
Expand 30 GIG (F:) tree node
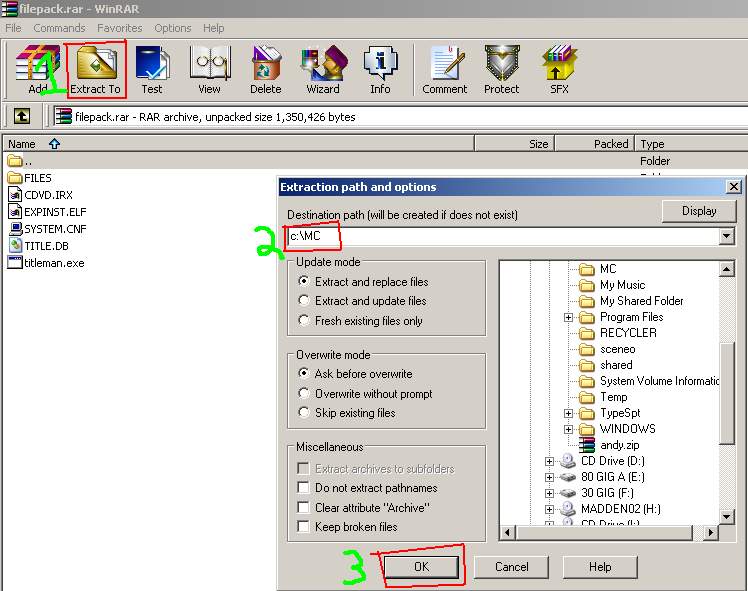coord(549,493)
